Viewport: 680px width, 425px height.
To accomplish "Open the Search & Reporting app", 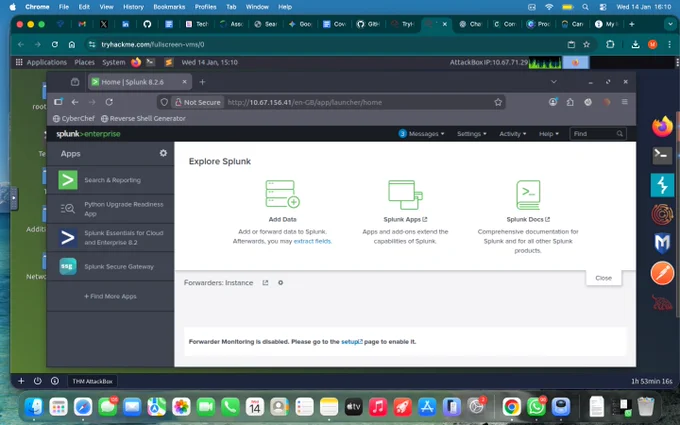I will point(110,180).
